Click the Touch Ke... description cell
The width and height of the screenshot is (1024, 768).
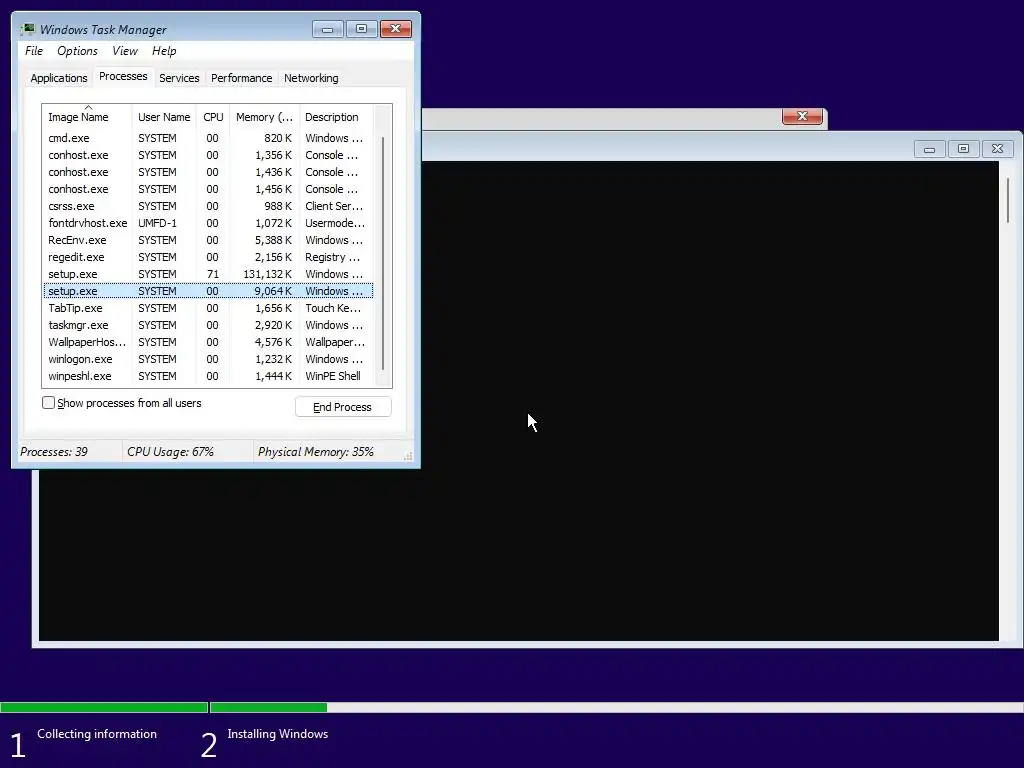pos(332,308)
